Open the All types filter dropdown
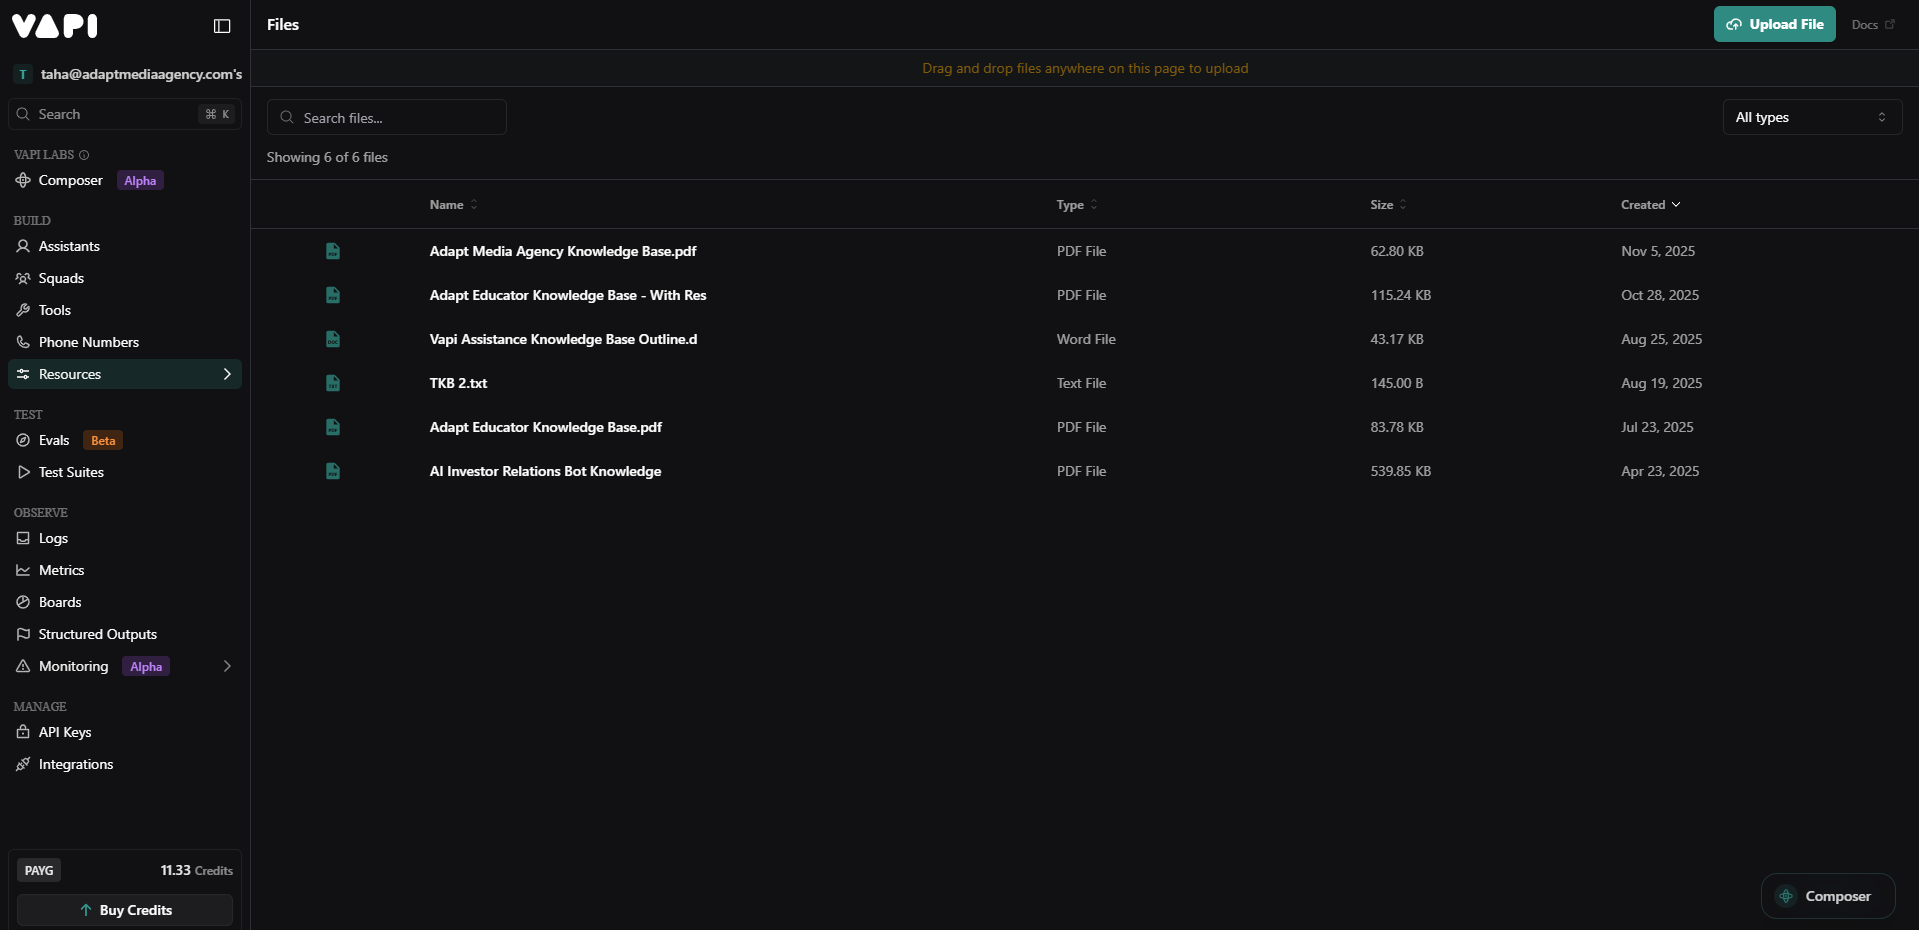The width and height of the screenshot is (1919, 930). (1812, 117)
